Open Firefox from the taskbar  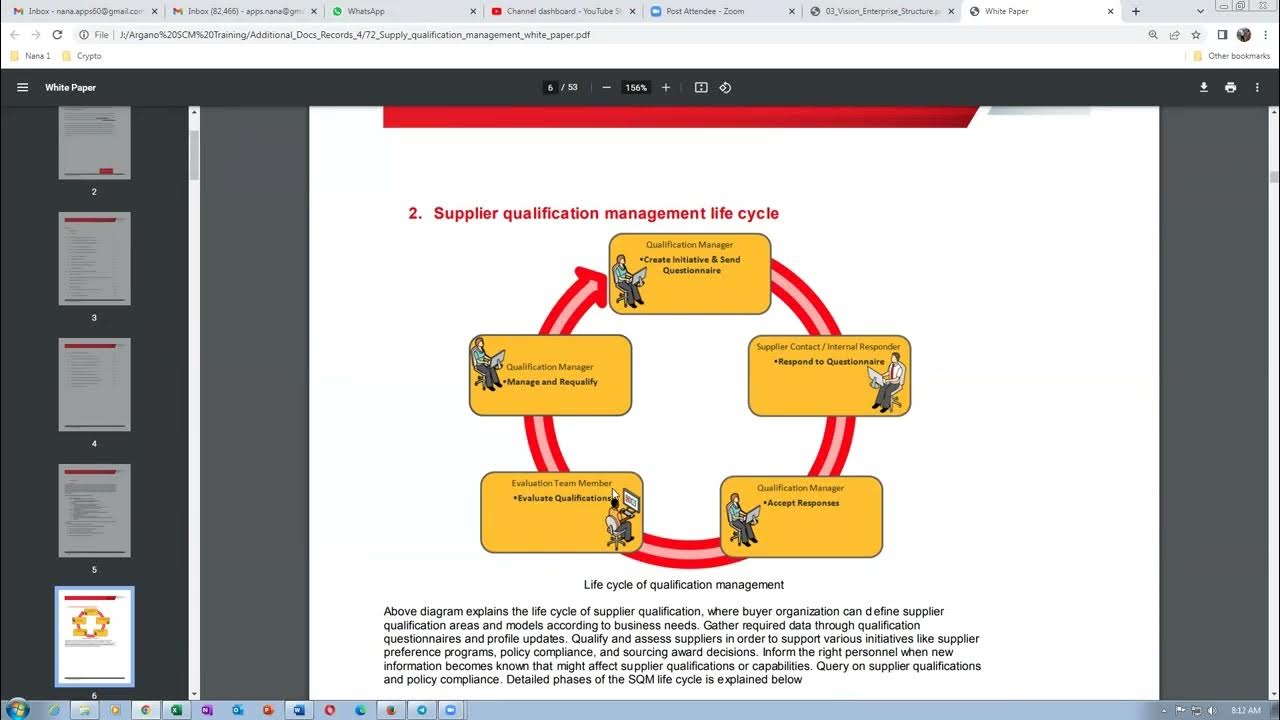coord(391,710)
